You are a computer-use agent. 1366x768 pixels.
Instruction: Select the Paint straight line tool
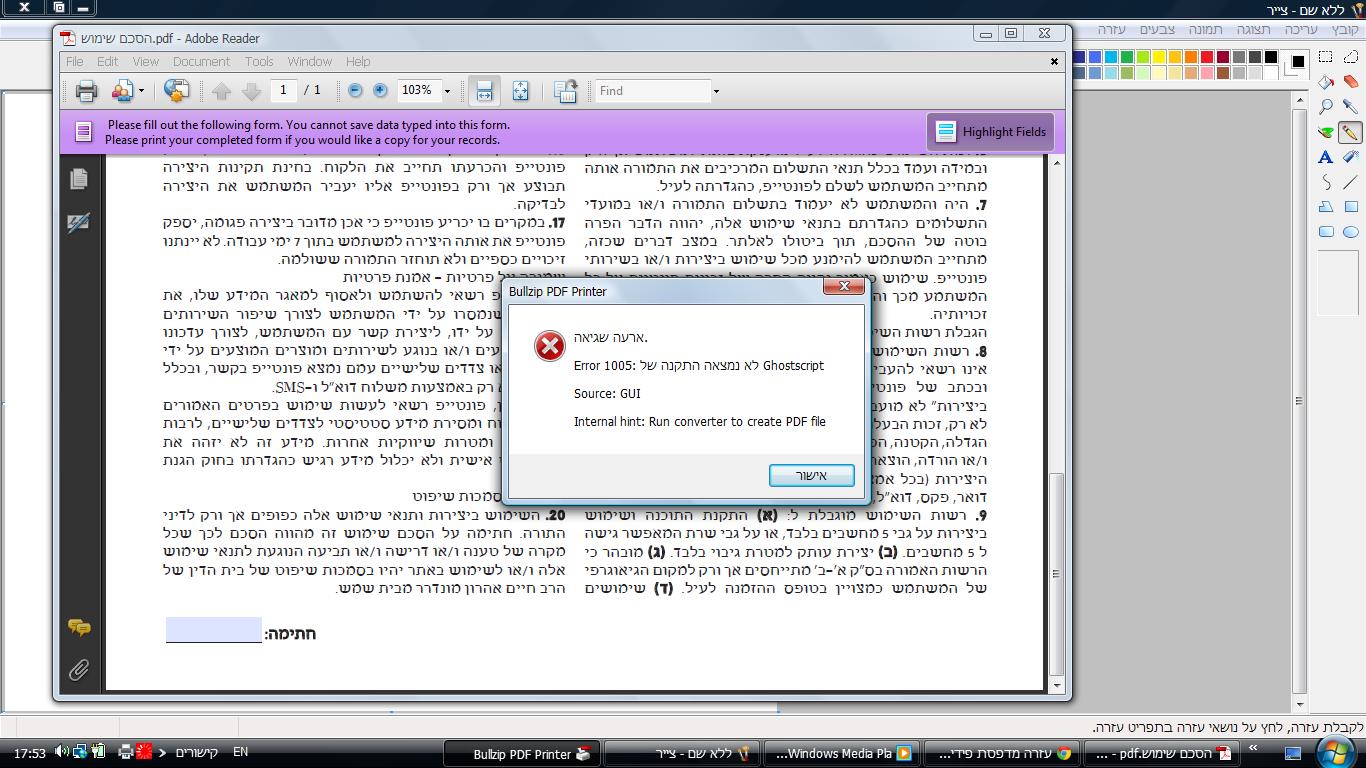(x=1350, y=182)
